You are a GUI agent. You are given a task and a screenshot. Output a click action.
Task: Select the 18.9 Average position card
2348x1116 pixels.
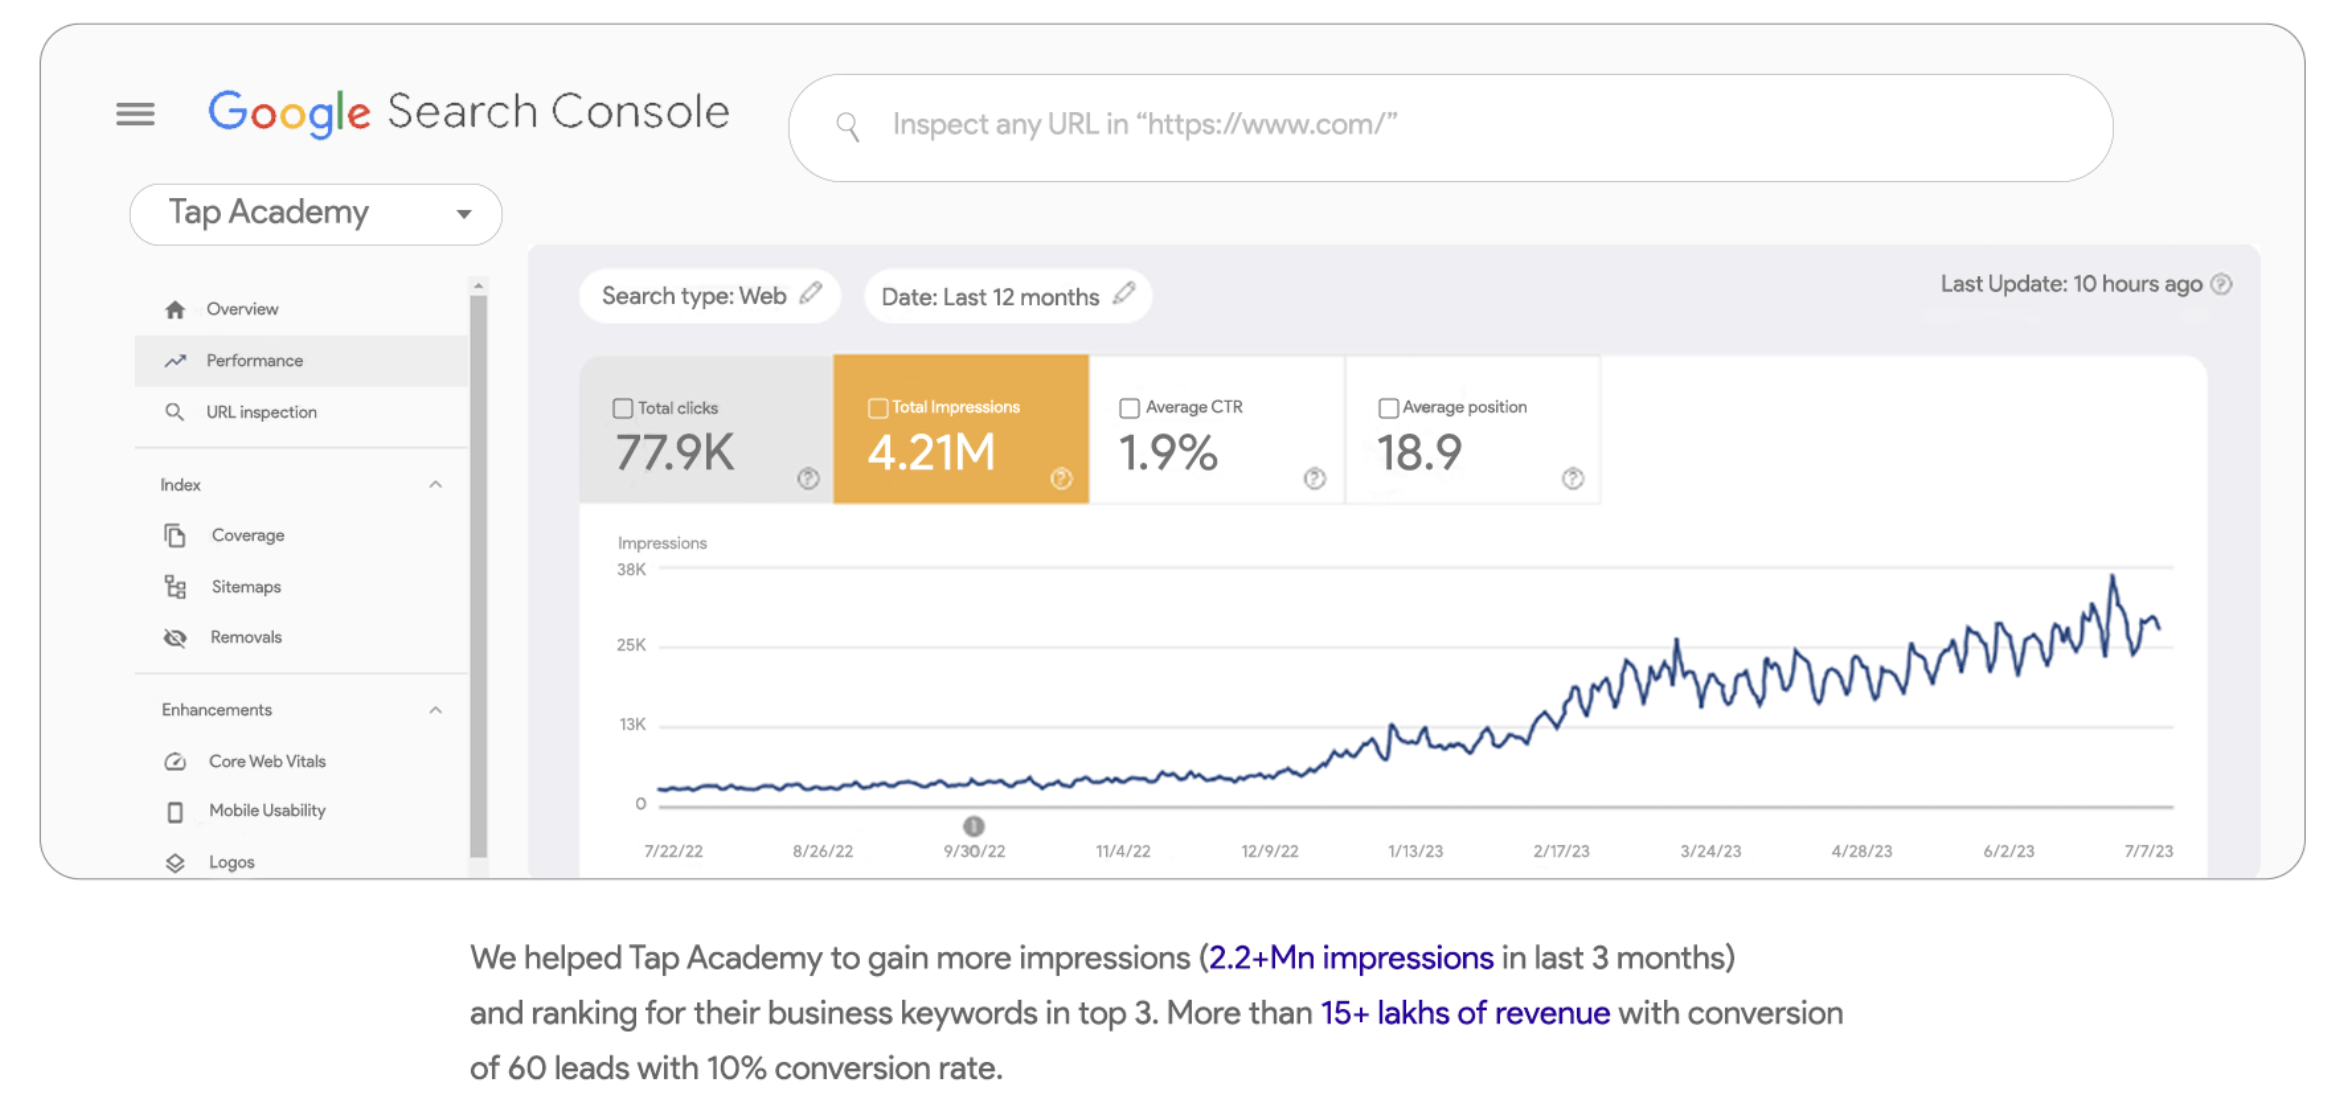point(1473,429)
